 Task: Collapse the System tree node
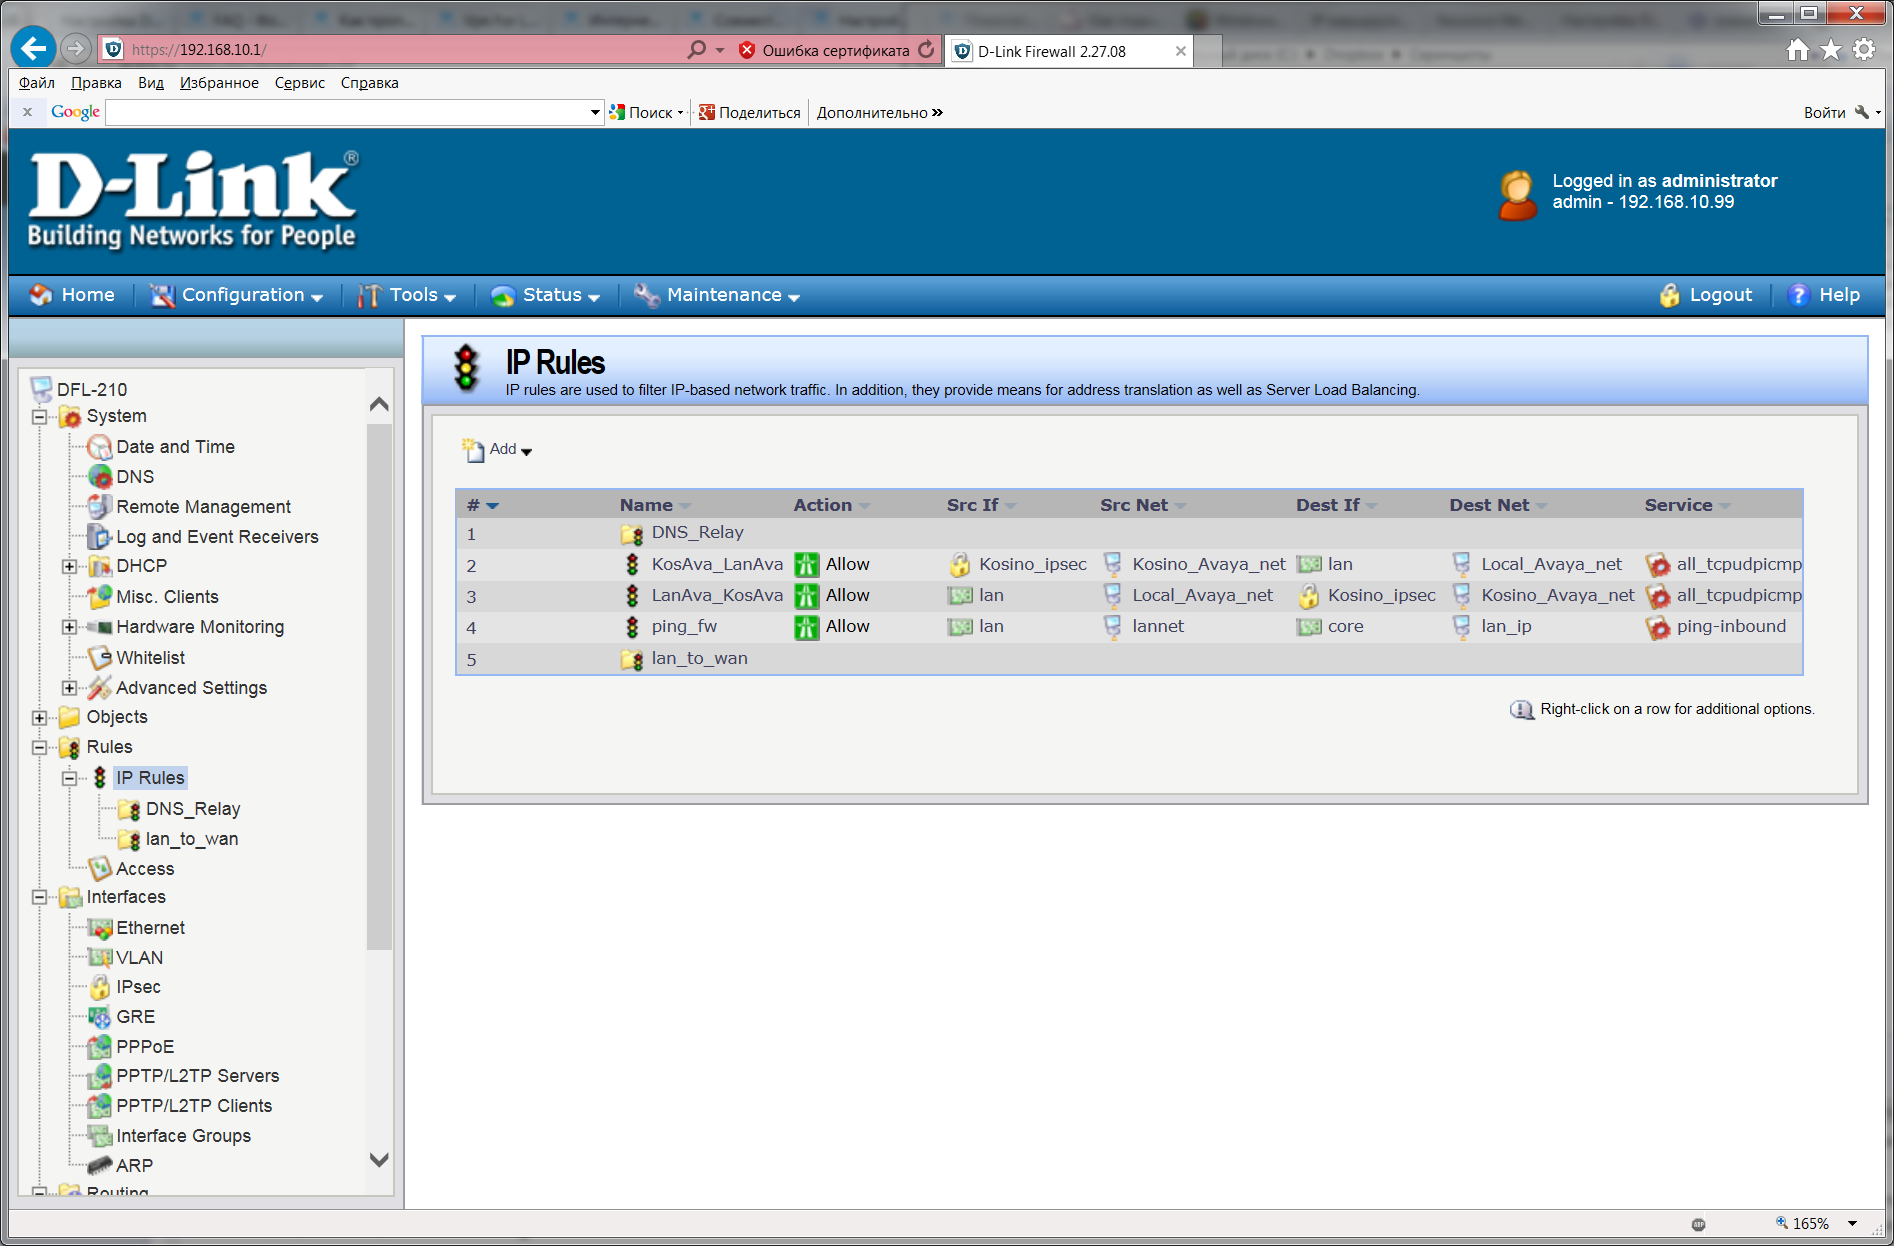point(39,417)
